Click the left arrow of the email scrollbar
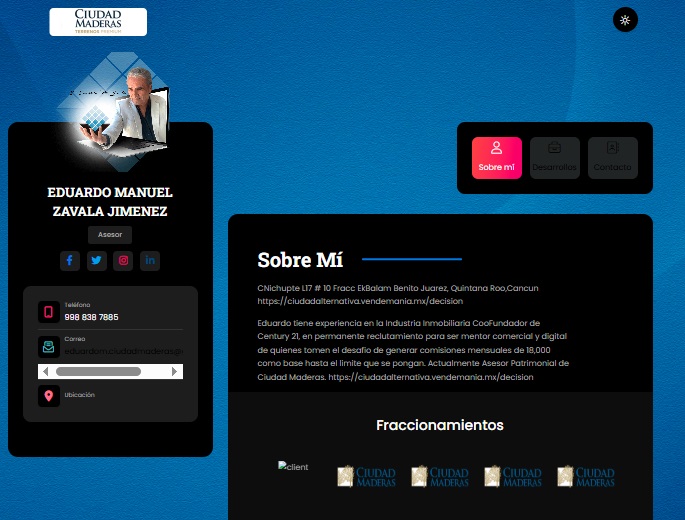Viewport: 685px width, 520px height. pyautogui.click(x=45, y=371)
